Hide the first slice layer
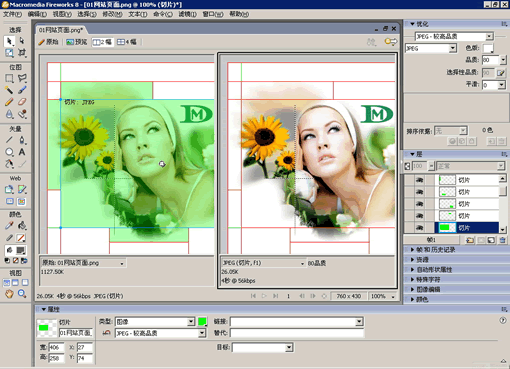Screen dimensions: 510x369 click(x=419, y=180)
